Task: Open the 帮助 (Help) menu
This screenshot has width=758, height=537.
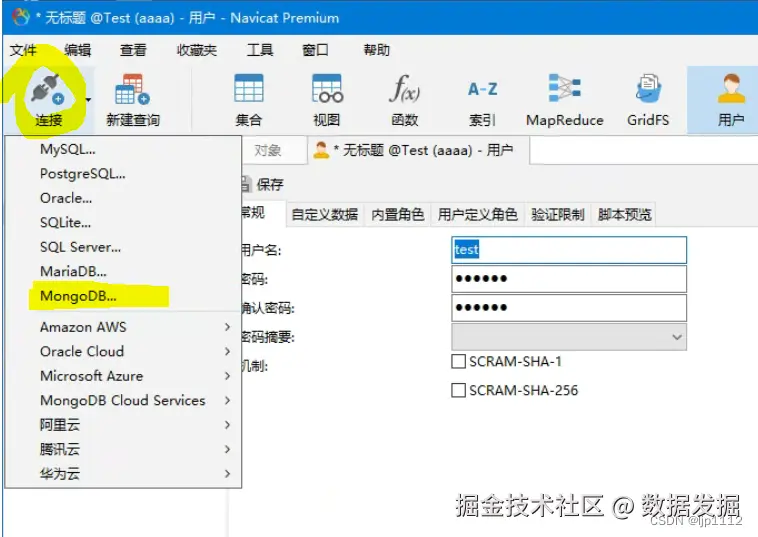Action: tap(377, 50)
